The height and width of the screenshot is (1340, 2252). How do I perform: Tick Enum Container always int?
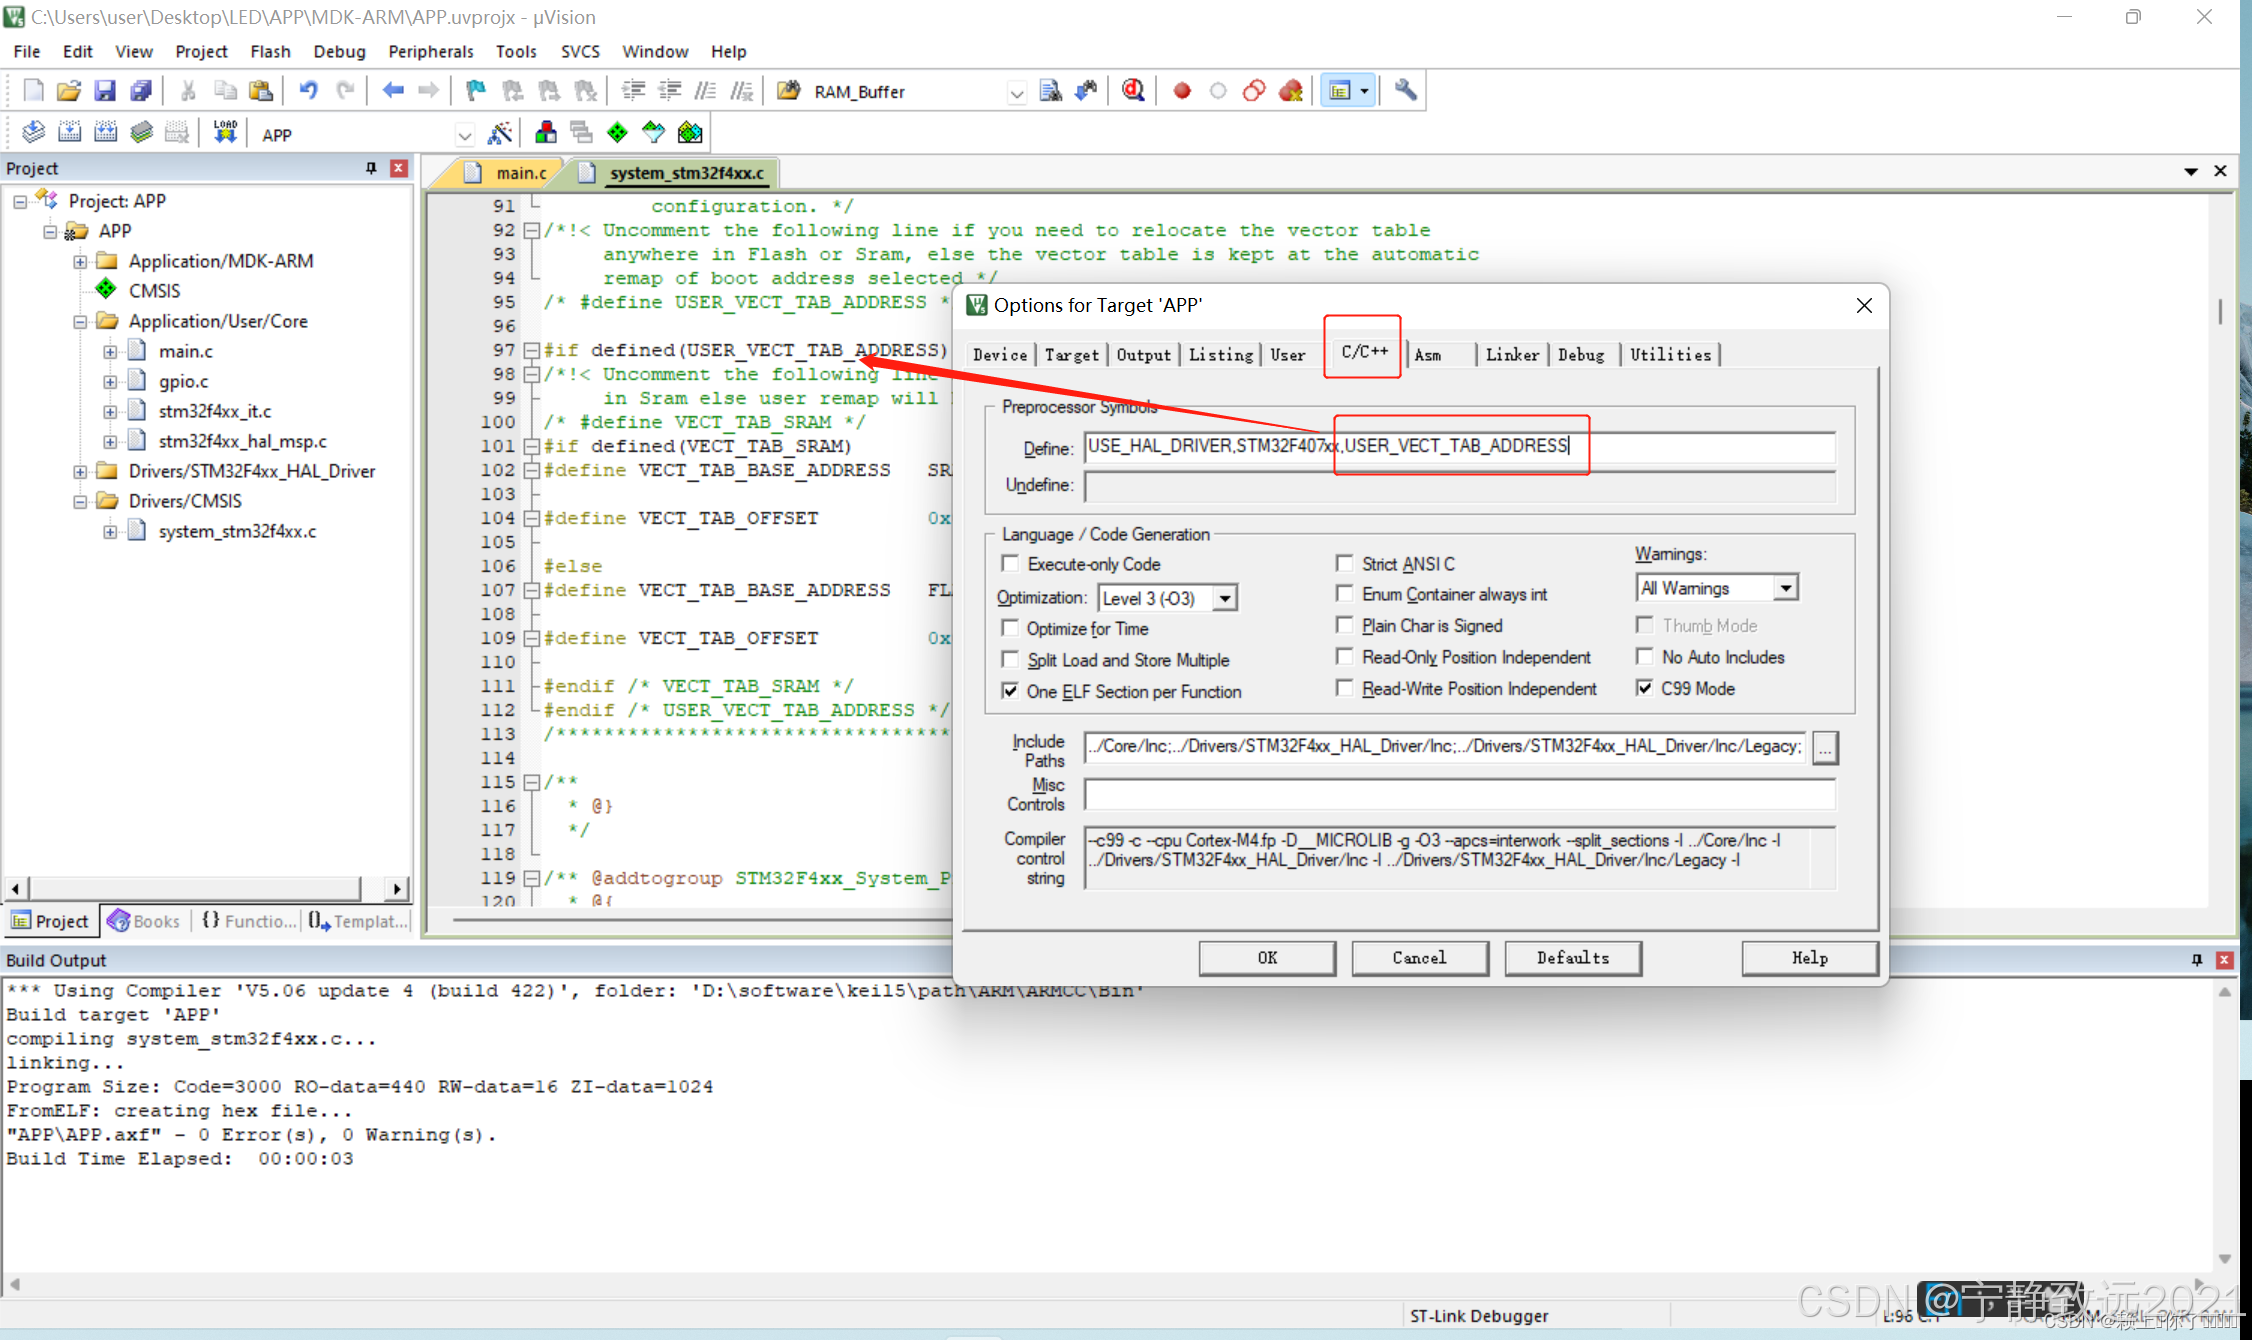point(1345,594)
